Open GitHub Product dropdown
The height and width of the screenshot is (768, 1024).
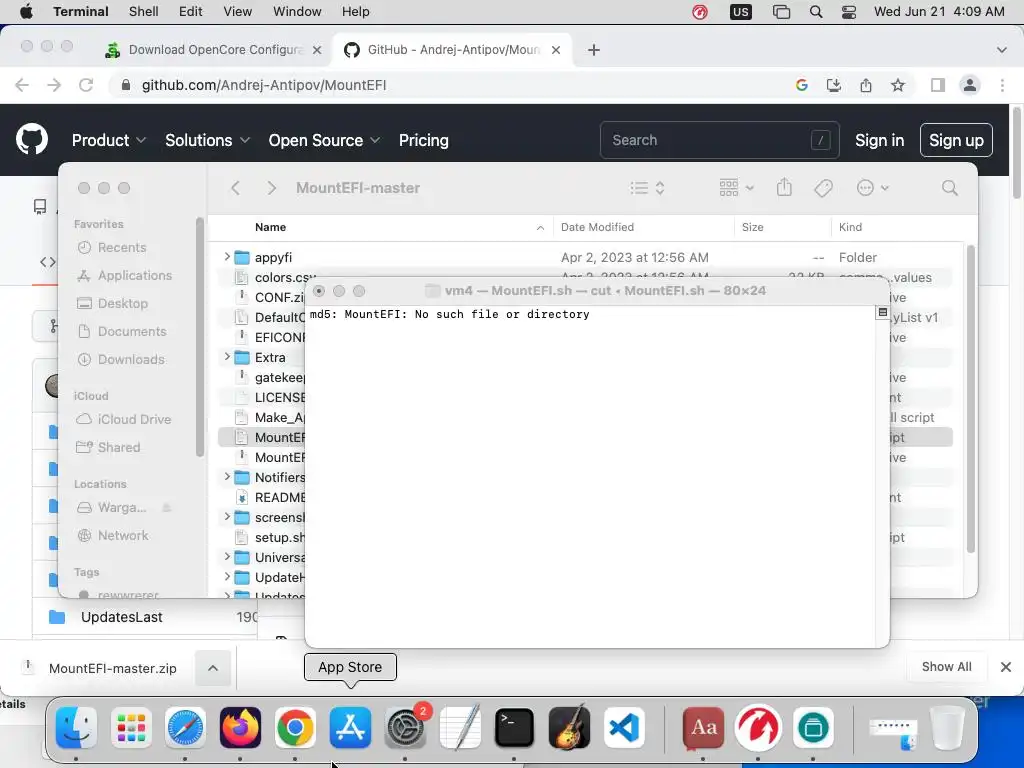109,140
